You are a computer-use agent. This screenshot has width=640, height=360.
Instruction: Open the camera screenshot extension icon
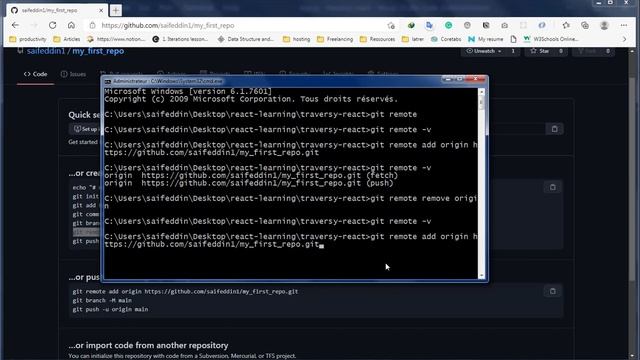(504, 25)
